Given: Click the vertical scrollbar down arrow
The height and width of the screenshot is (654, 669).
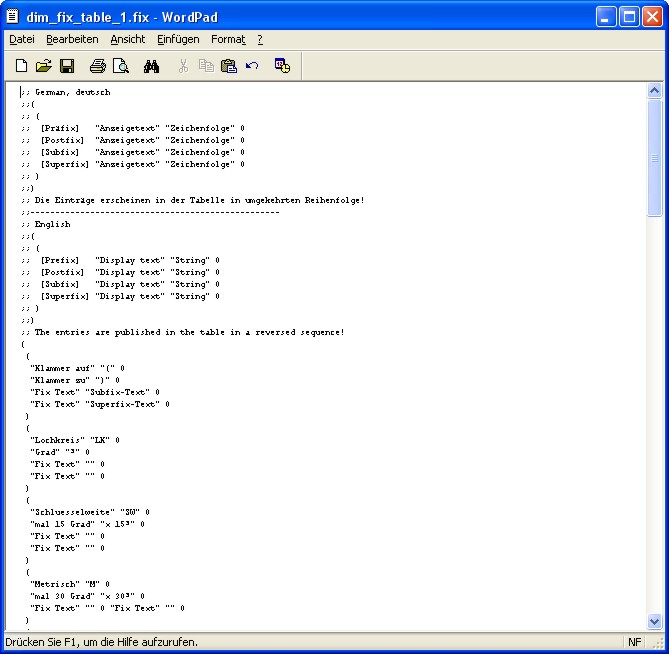Looking at the screenshot, I should click(655, 621).
